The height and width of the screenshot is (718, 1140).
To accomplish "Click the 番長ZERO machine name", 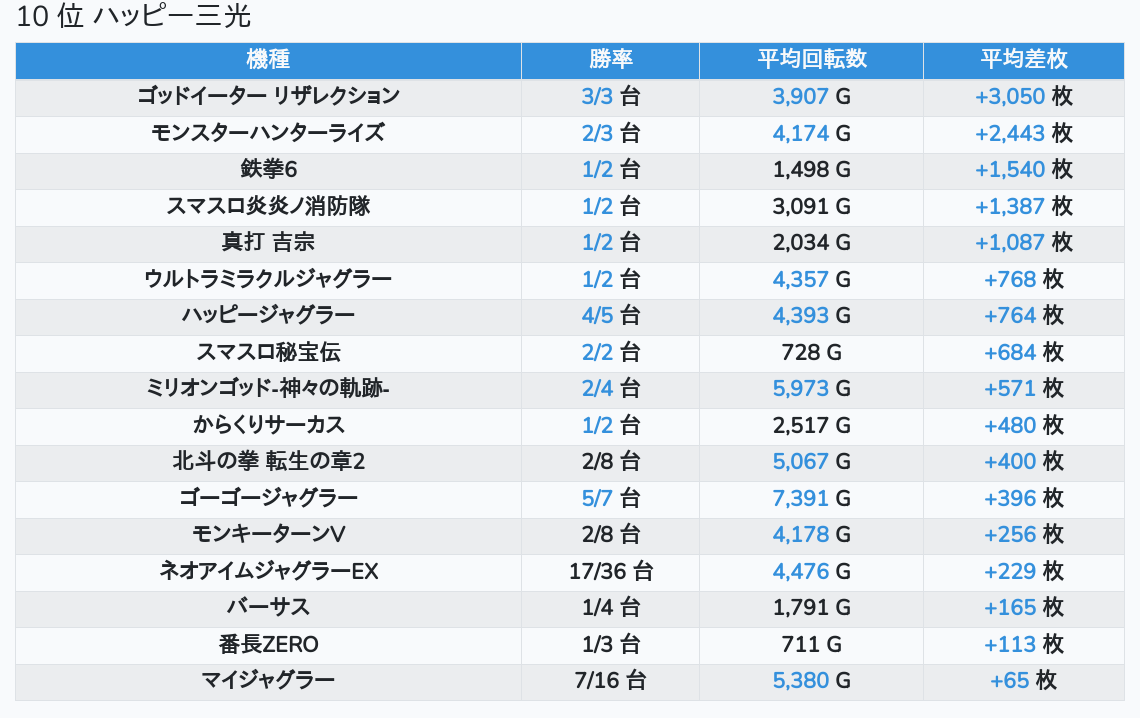I will pos(268,645).
